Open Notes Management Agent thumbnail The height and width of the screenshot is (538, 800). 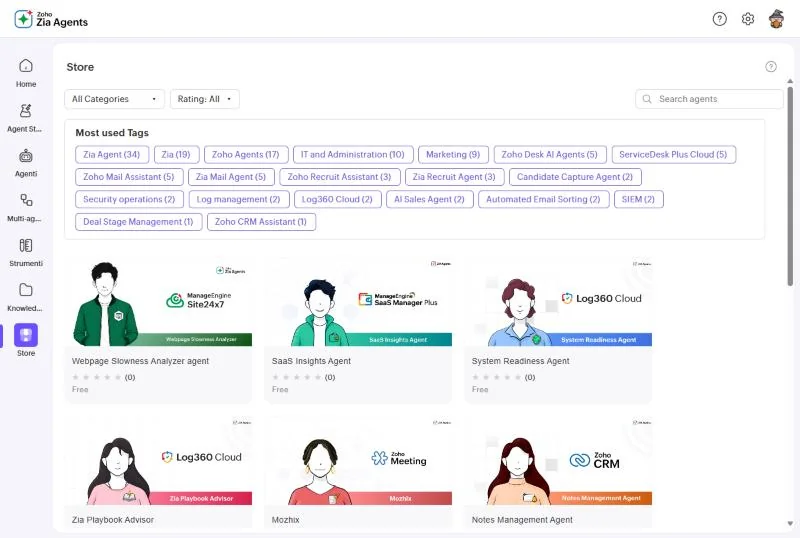pos(558,461)
